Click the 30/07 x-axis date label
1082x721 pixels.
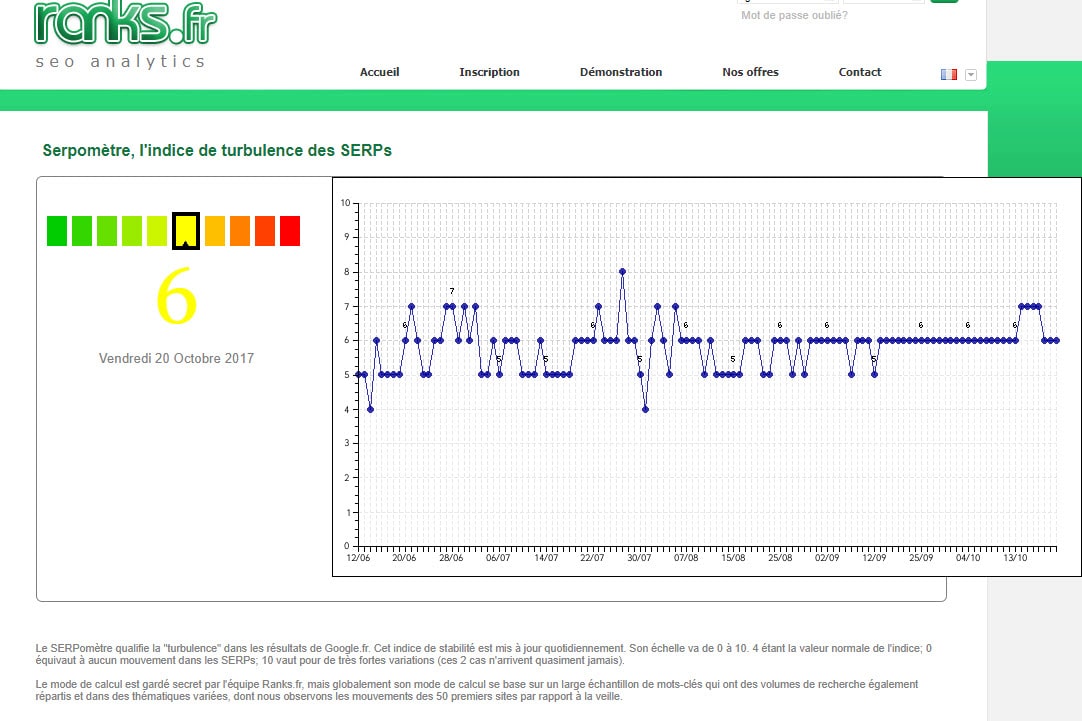click(639, 557)
